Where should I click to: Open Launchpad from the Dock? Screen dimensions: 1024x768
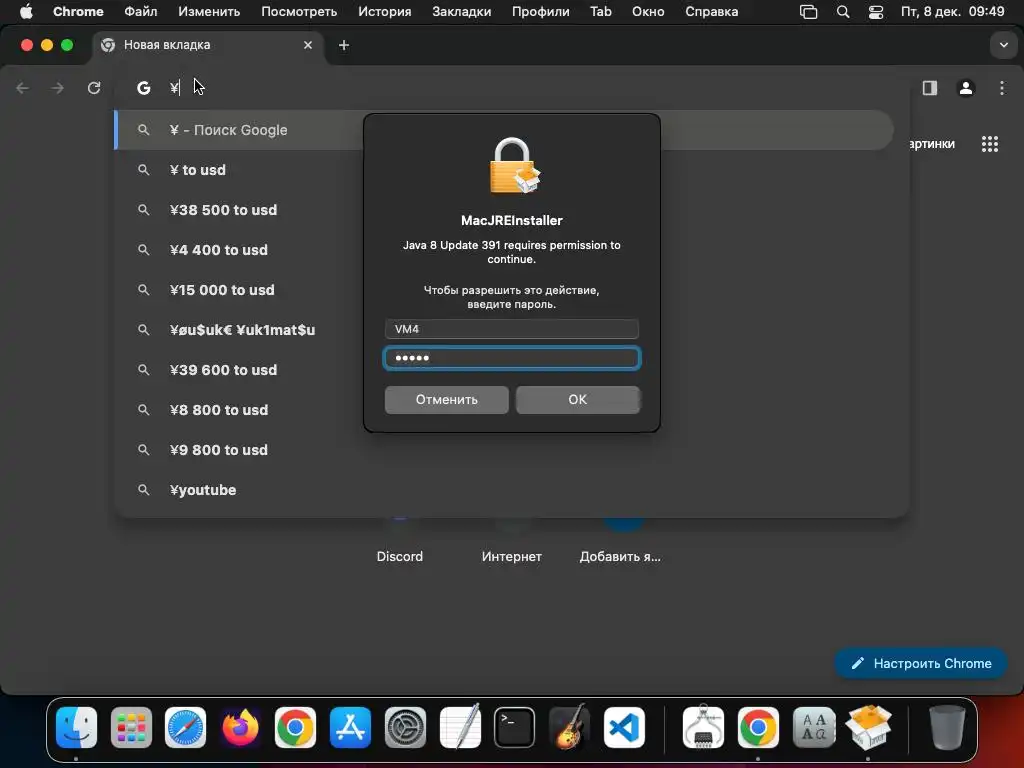[x=131, y=728]
